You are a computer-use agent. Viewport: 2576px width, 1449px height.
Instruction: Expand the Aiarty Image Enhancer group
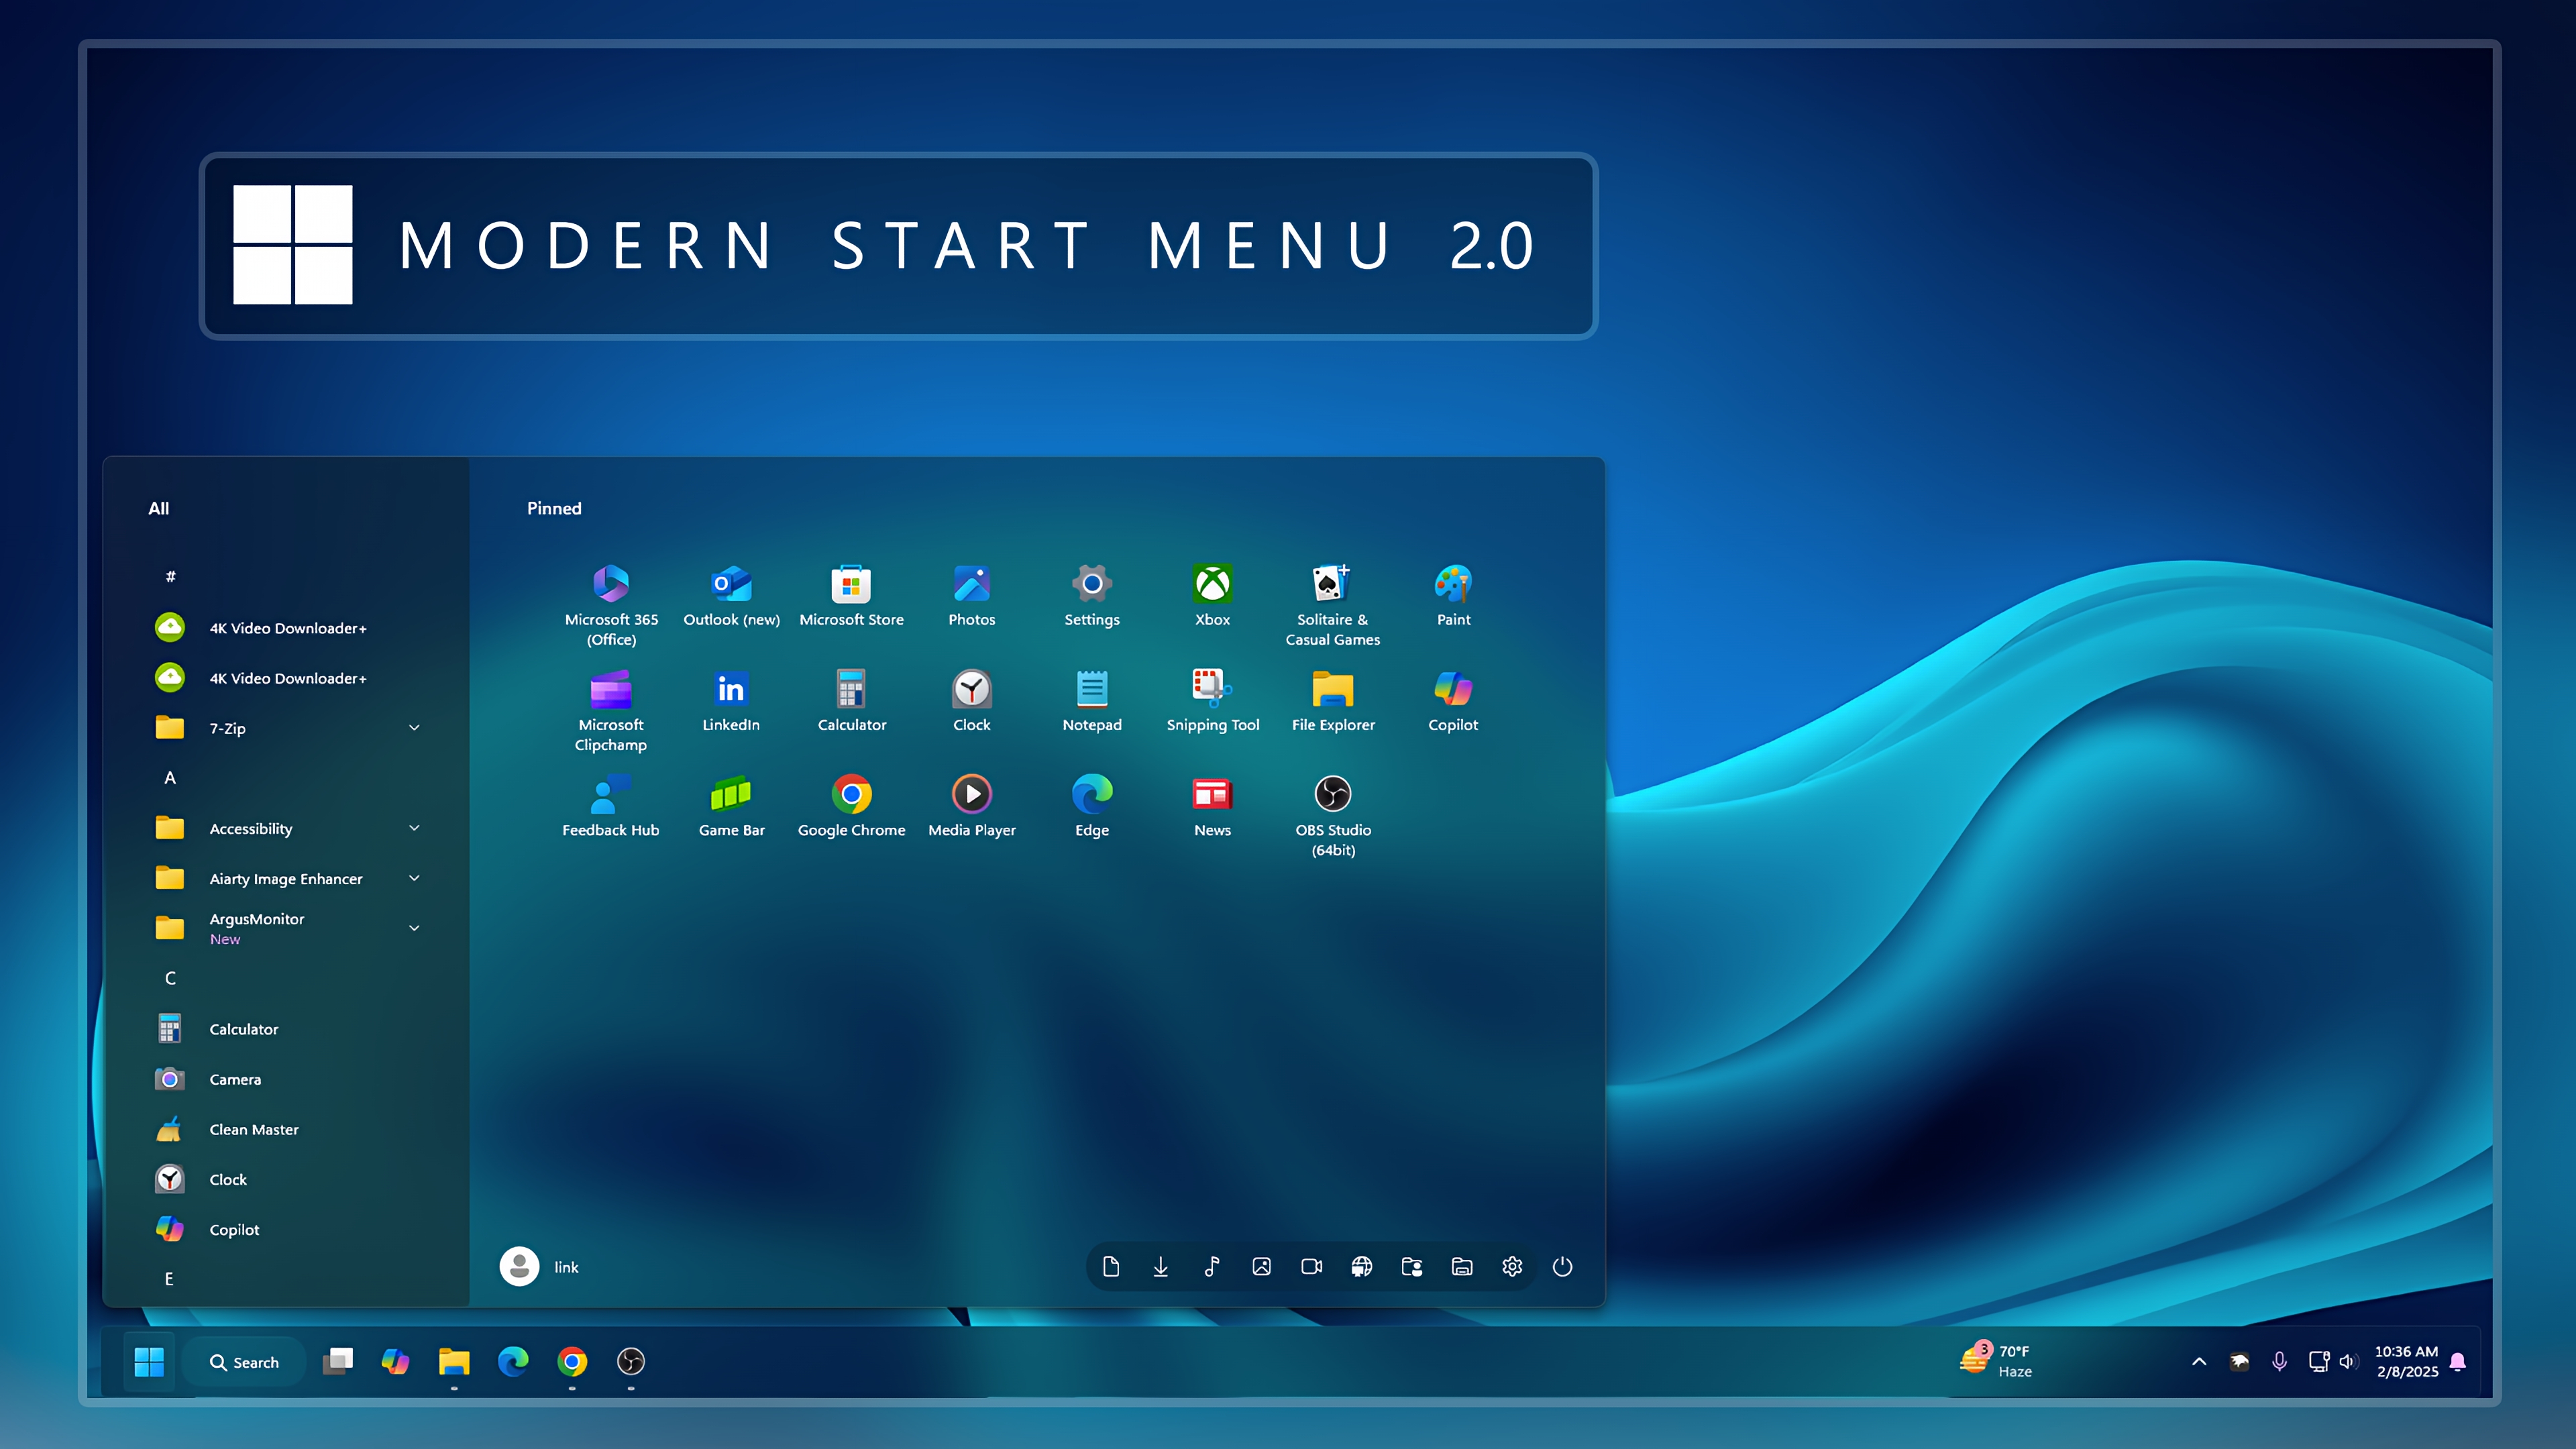click(414, 878)
